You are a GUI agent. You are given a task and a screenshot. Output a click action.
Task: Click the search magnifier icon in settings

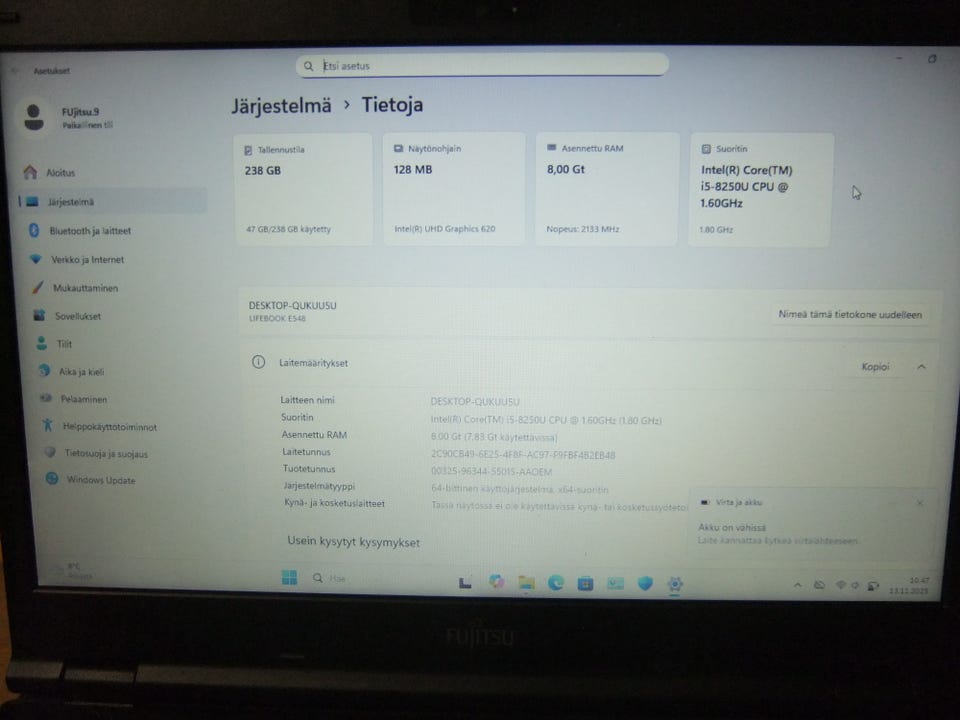point(309,66)
